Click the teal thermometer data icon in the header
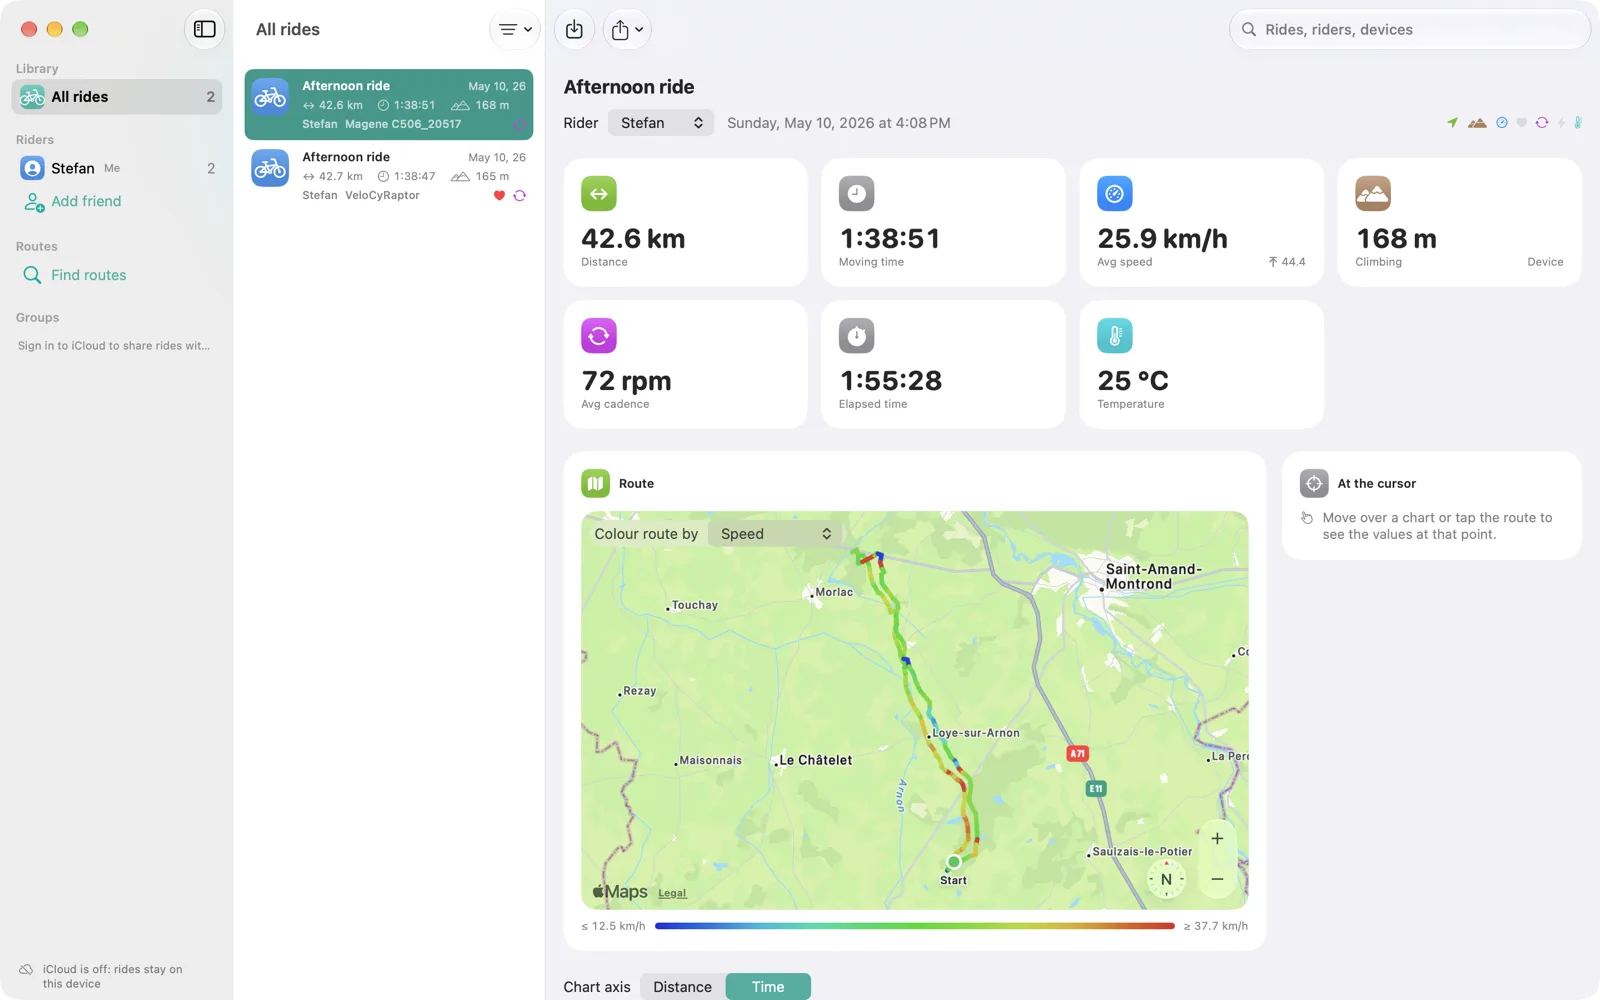 1578,123
